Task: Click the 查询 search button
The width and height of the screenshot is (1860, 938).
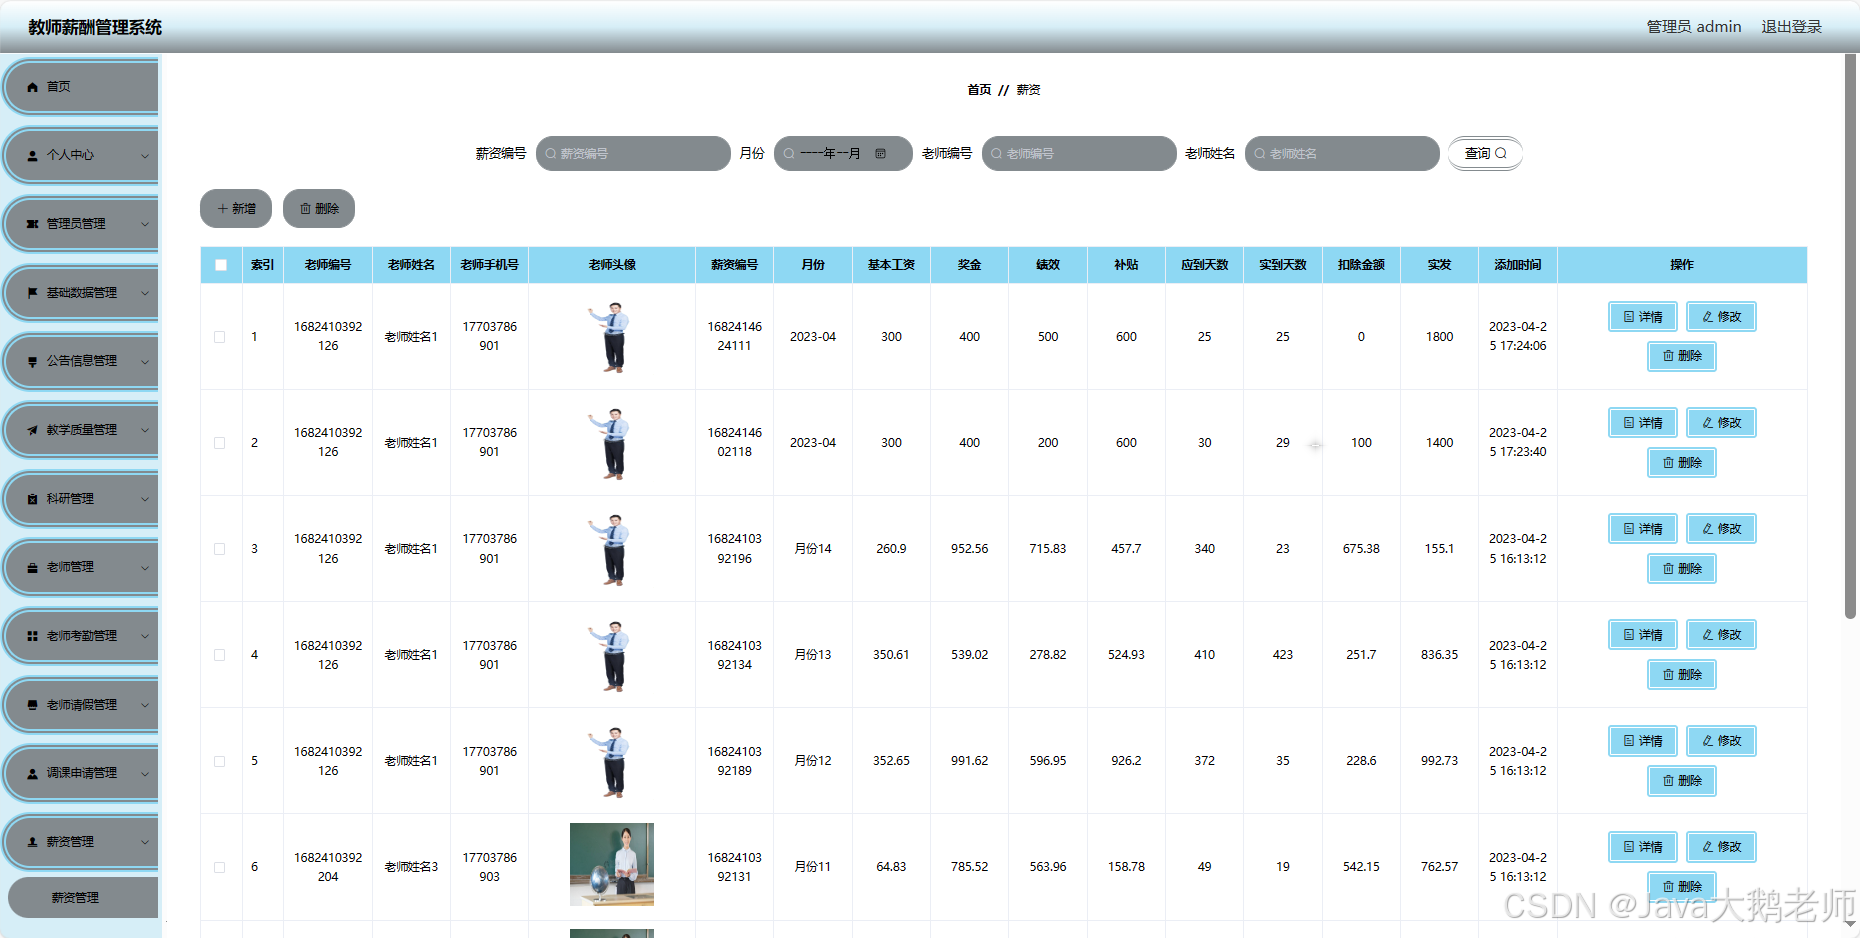Action: pos(1485,154)
